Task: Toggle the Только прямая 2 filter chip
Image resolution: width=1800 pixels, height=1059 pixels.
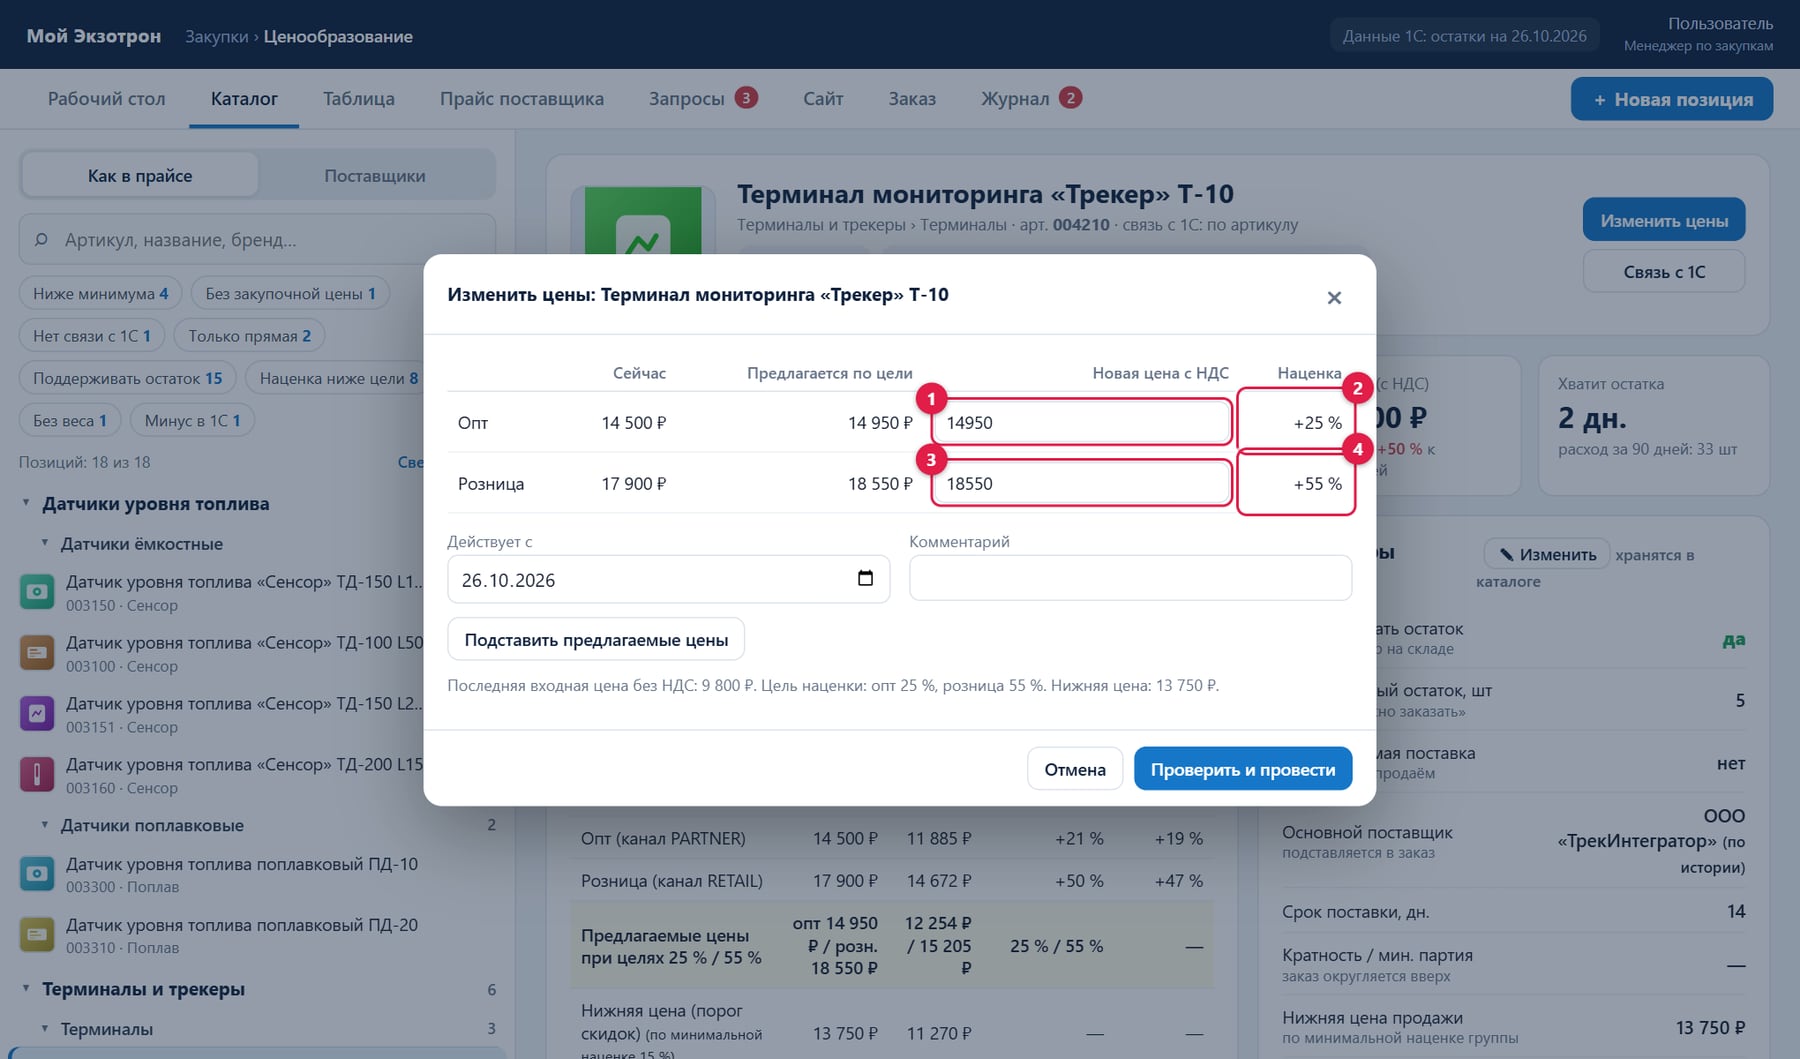Action: pyautogui.click(x=249, y=336)
